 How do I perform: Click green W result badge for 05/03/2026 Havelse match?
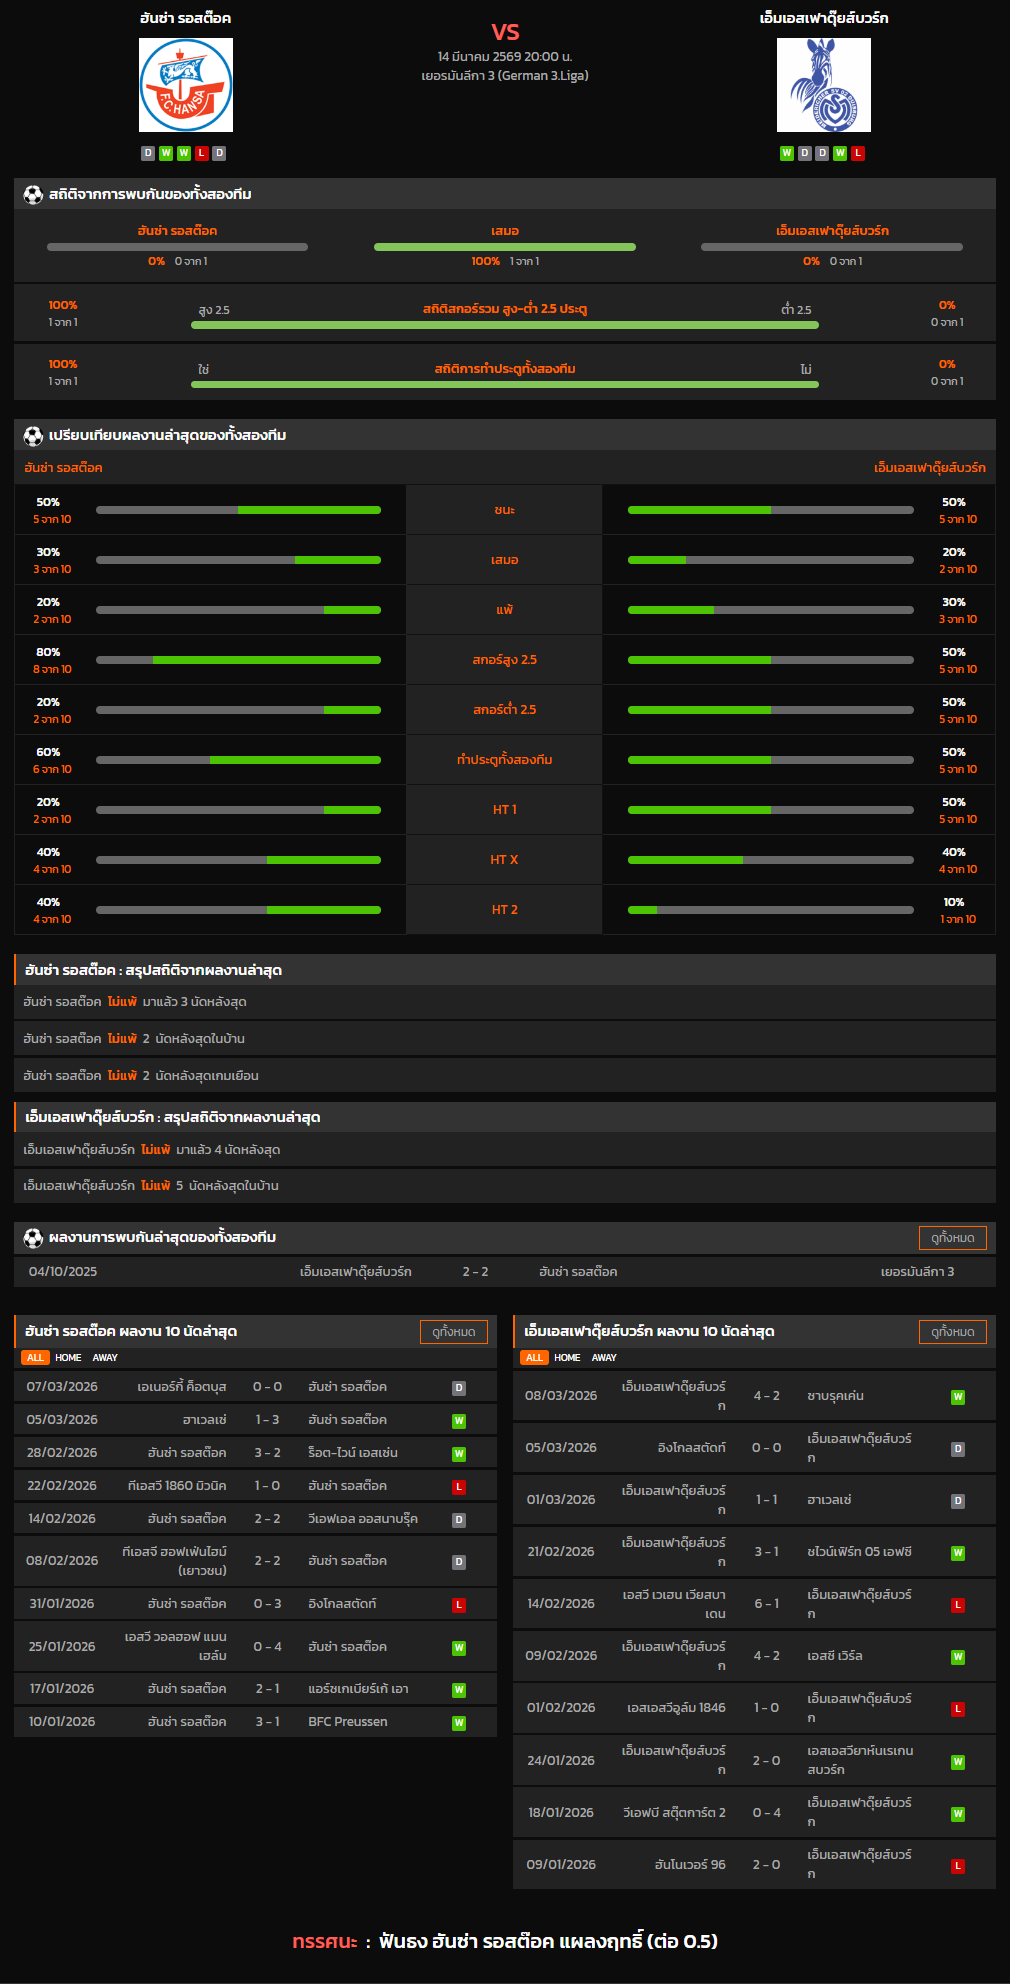pyautogui.click(x=459, y=1421)
